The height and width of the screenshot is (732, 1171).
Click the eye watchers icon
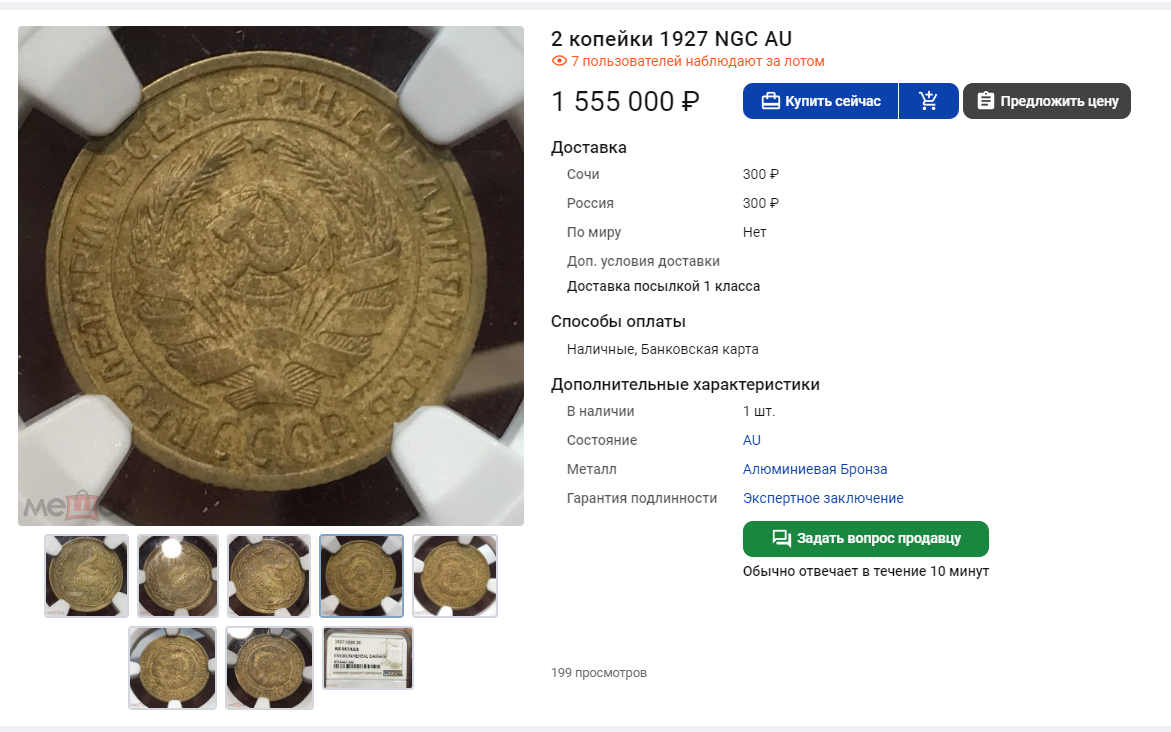(x=559, y=61)
